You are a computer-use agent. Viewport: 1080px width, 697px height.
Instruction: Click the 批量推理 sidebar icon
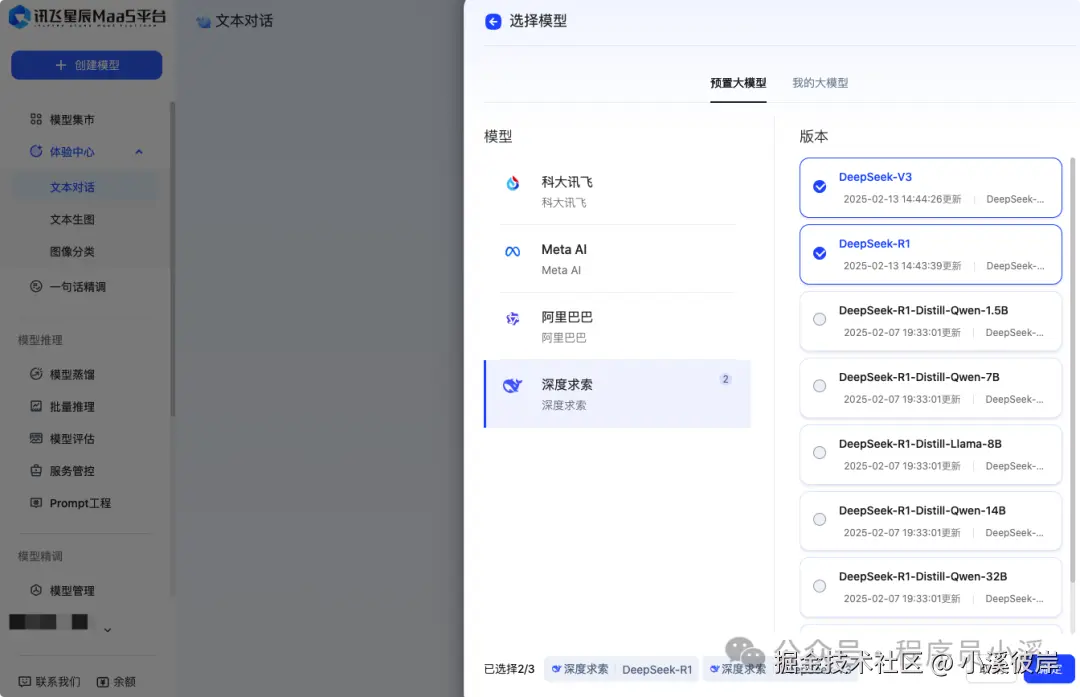36,406
